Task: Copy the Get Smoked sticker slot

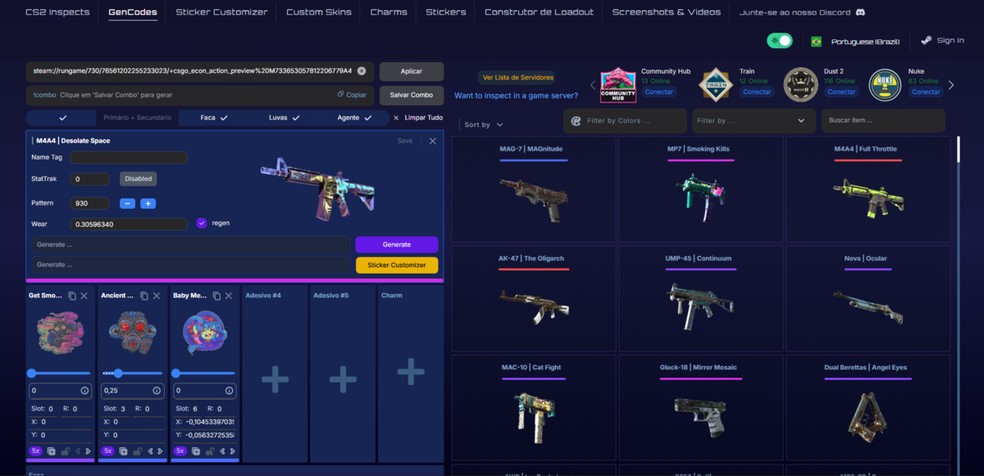Action: coord(72,295)
